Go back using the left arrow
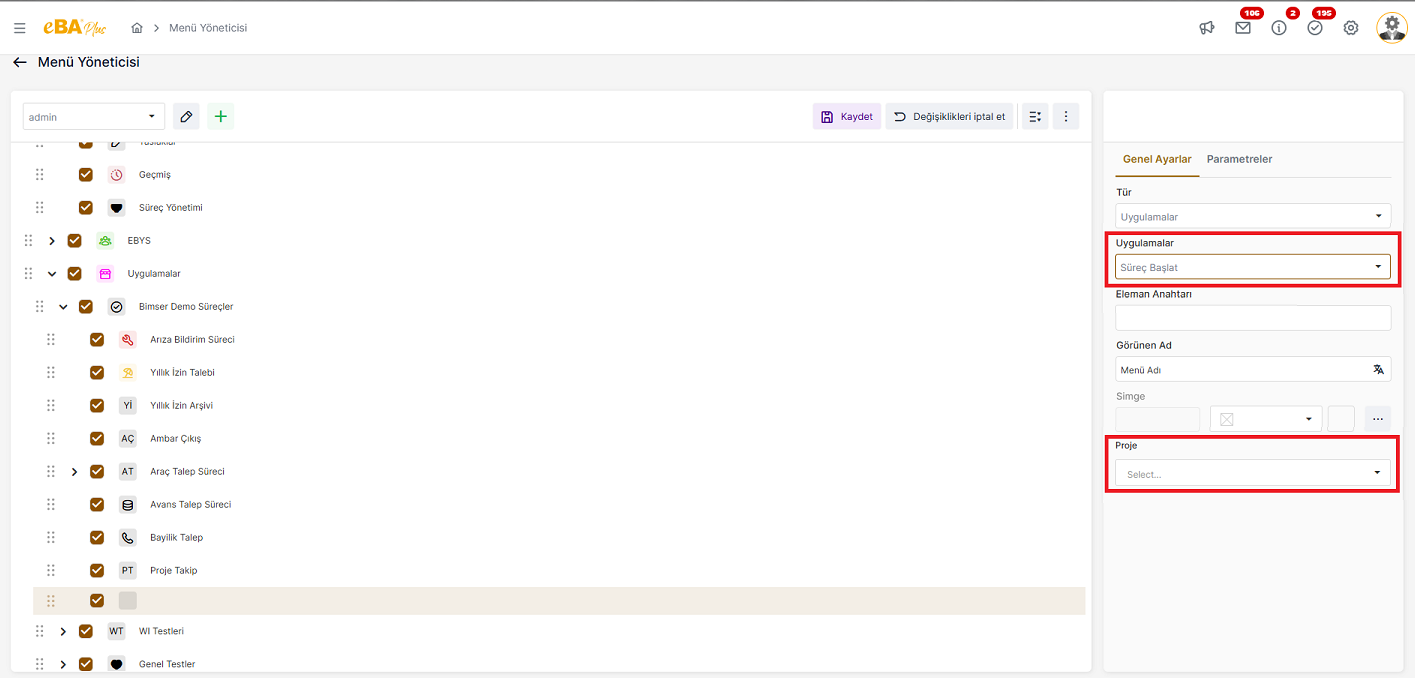 pos(20,62)
